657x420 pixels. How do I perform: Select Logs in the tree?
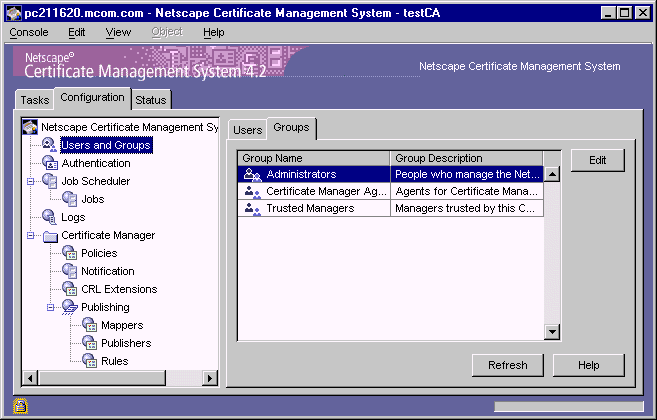point(73,217)
